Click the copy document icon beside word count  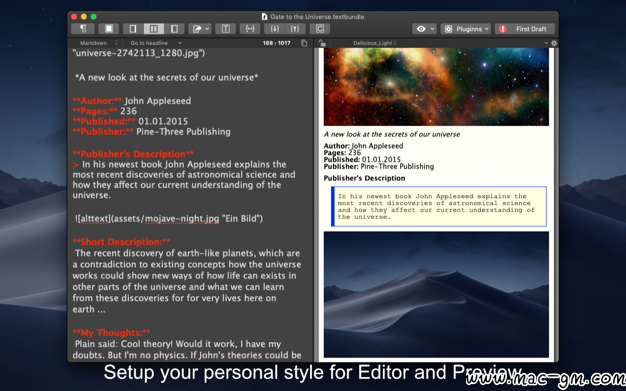304,43
